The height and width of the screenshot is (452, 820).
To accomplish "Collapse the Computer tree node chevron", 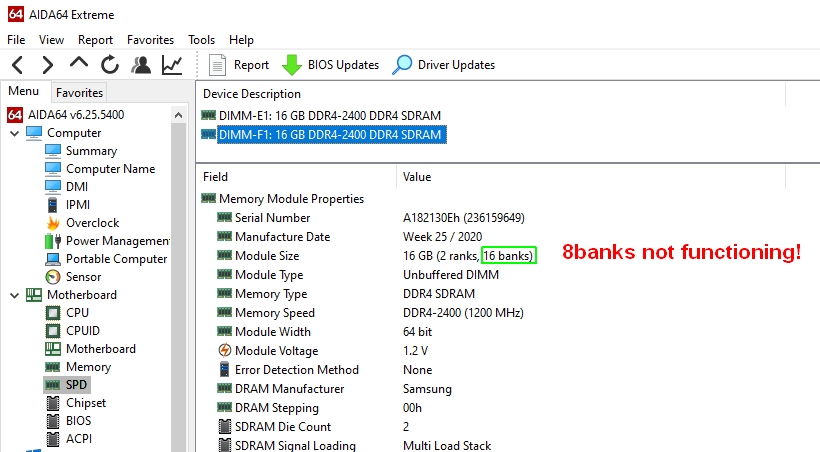I will click(15, 133).
